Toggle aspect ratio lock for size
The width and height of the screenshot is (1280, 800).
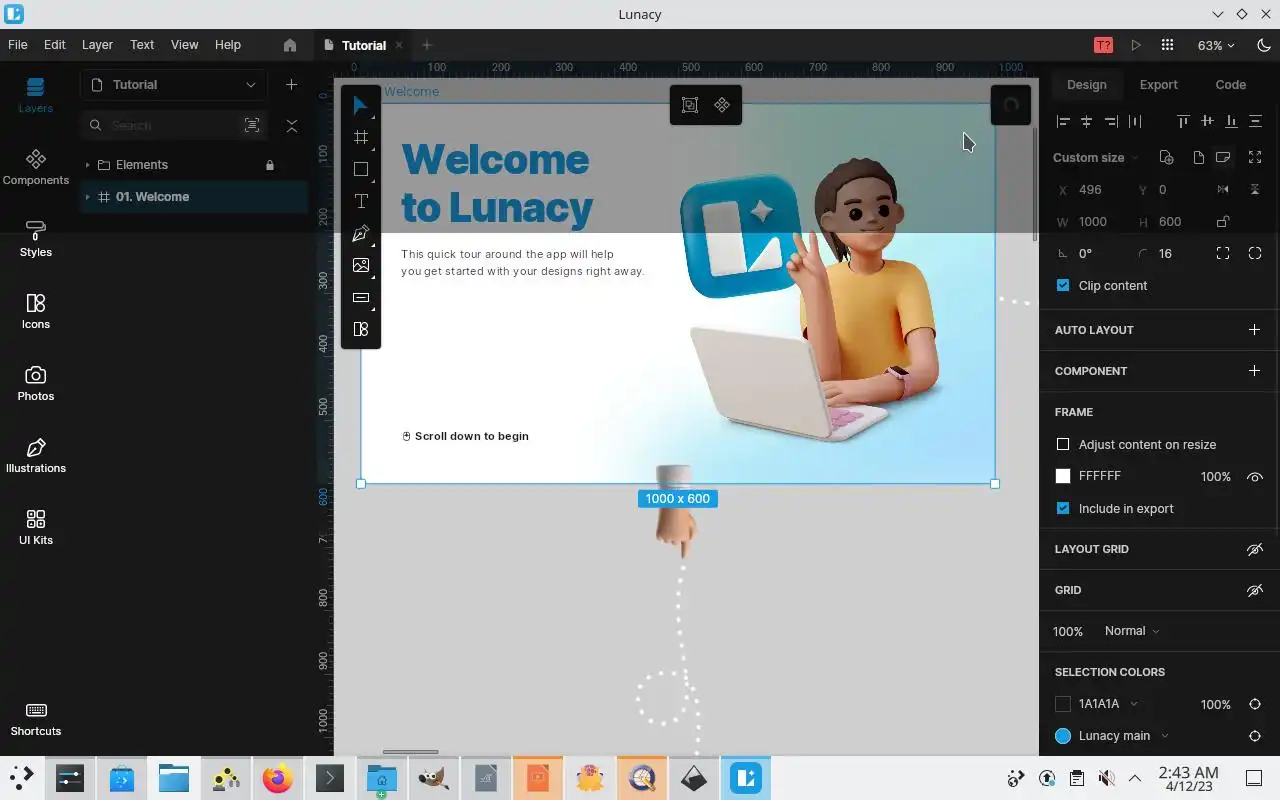(1223, 221)
